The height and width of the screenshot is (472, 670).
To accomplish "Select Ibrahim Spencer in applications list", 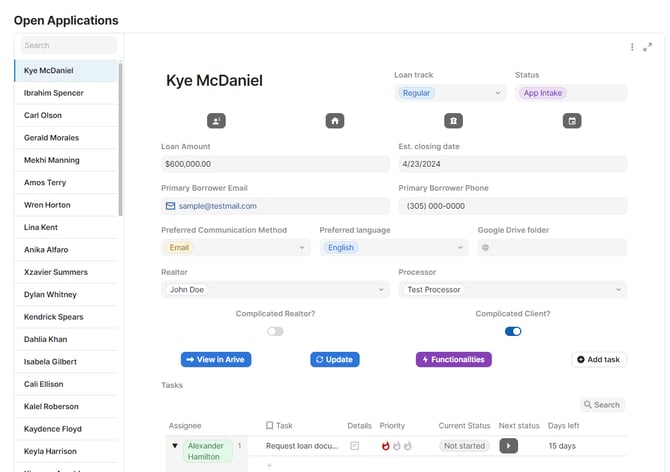I will coord(66,93).
